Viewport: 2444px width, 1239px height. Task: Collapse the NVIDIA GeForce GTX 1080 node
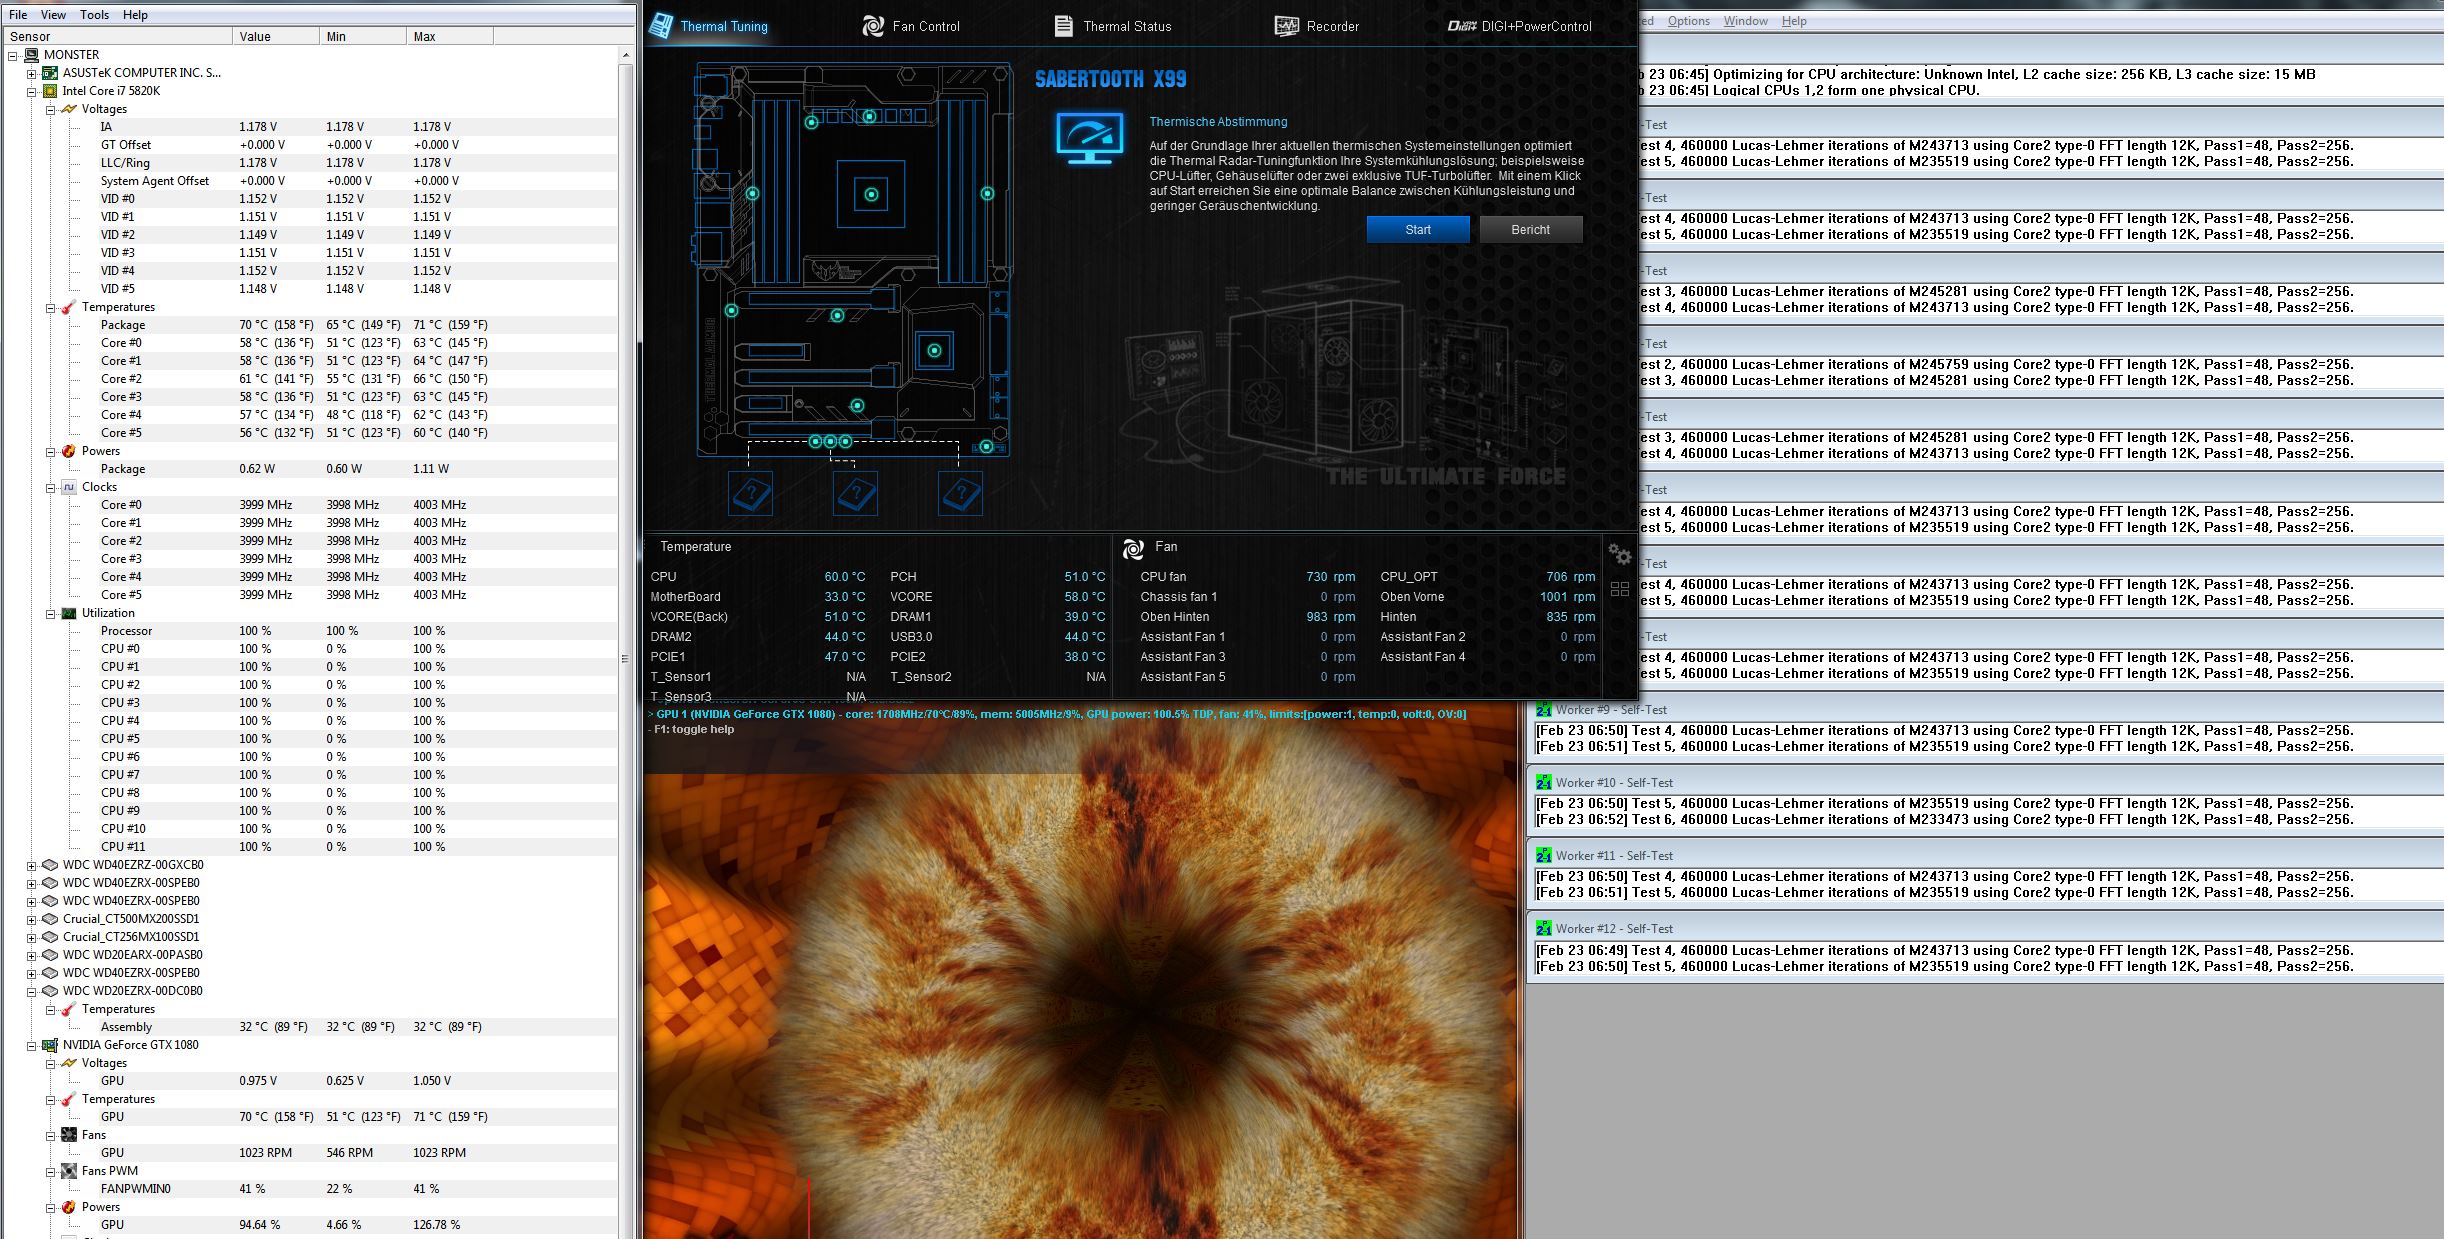click(32, 1045)
